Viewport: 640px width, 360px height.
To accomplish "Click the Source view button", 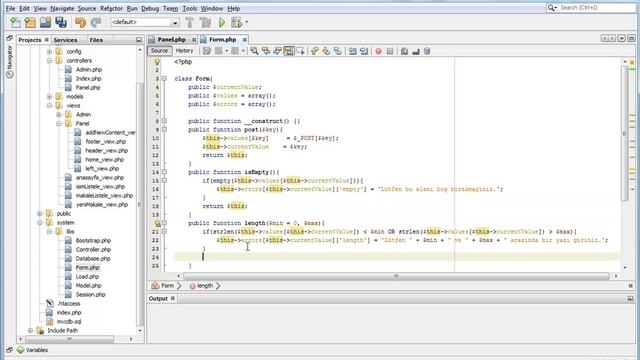I will tap(159, 51).
